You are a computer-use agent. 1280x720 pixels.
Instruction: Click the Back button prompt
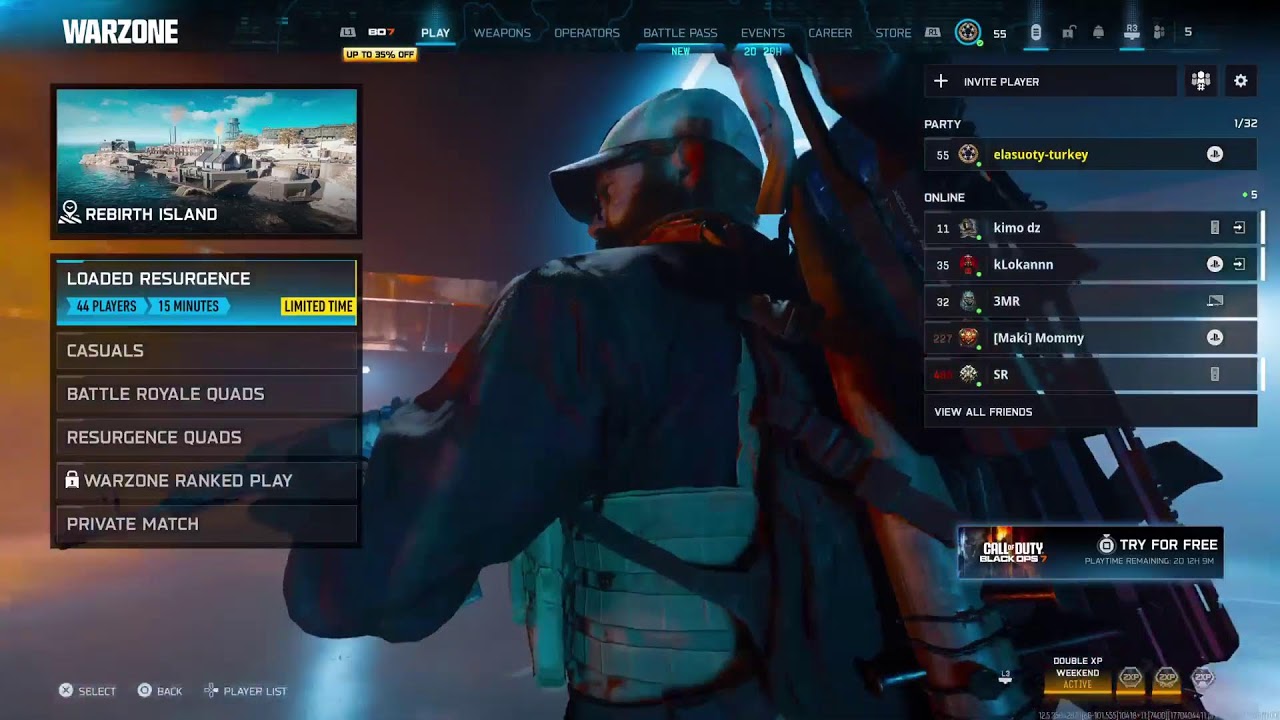pyautogui.click(x=160, y=691)
